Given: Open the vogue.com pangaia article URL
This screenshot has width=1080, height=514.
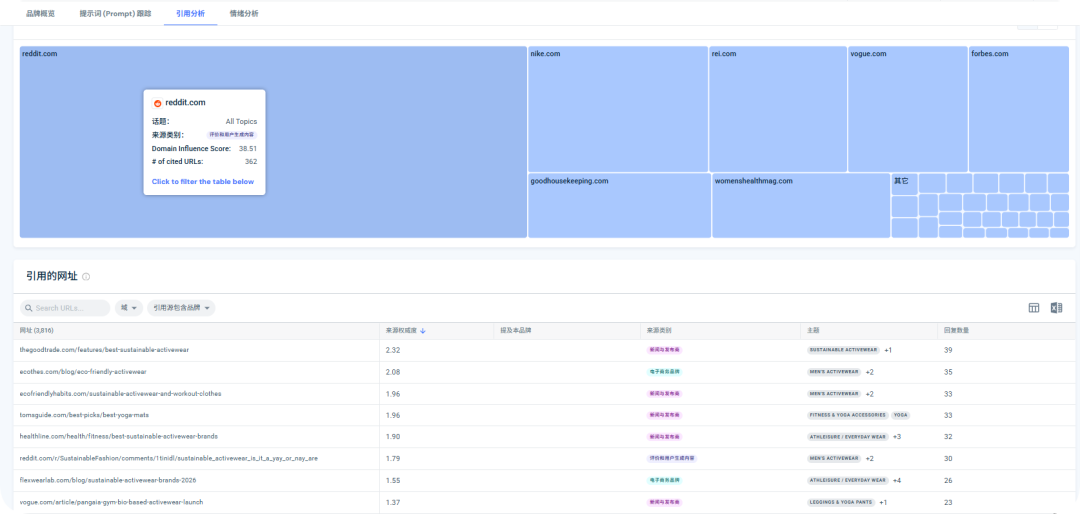Looking at the screenshot, I should [x=112, y=502].
